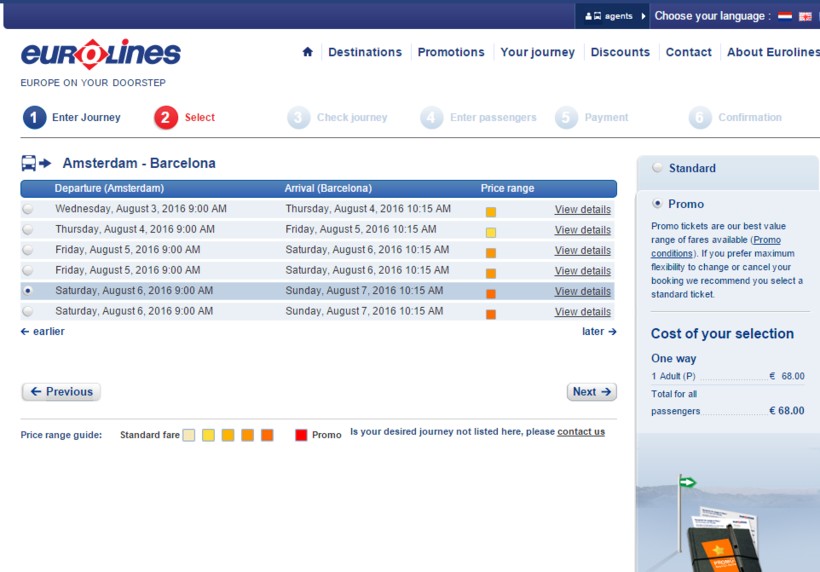Select the Wednesday, August 3 departure radio
Screen dimensions: 820x572
point(28,209)
